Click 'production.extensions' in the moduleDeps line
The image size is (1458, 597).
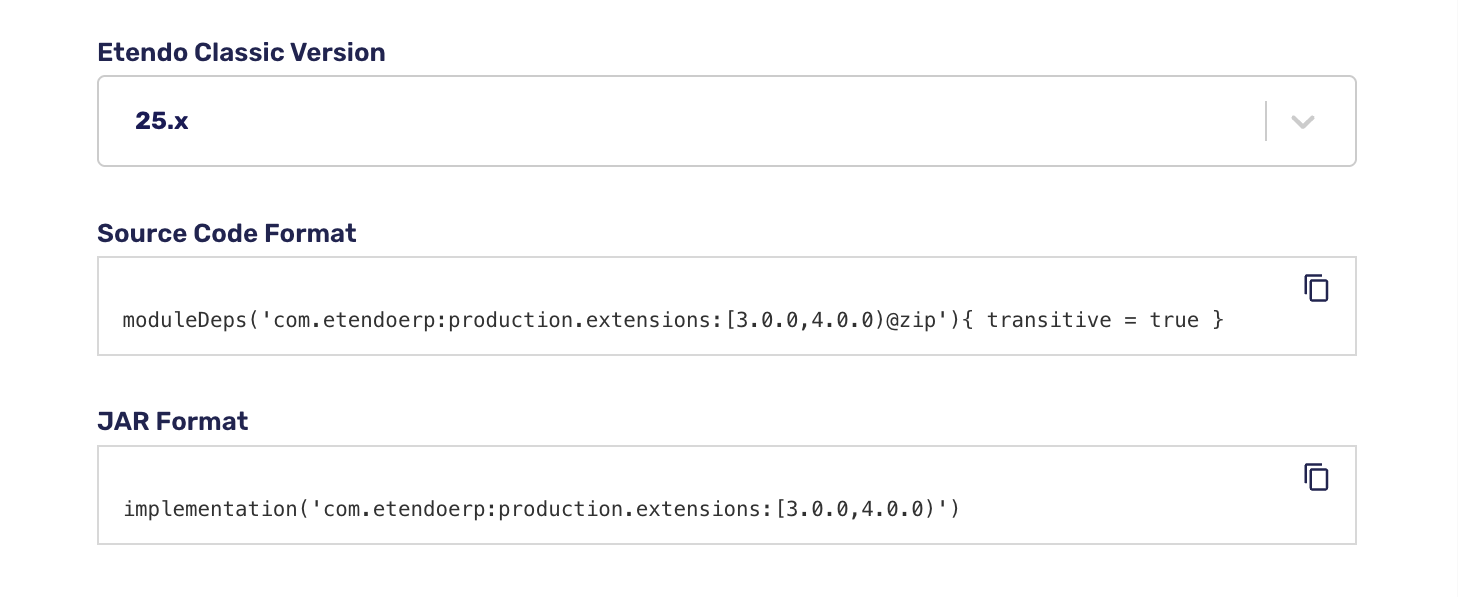tap(580, 321)
